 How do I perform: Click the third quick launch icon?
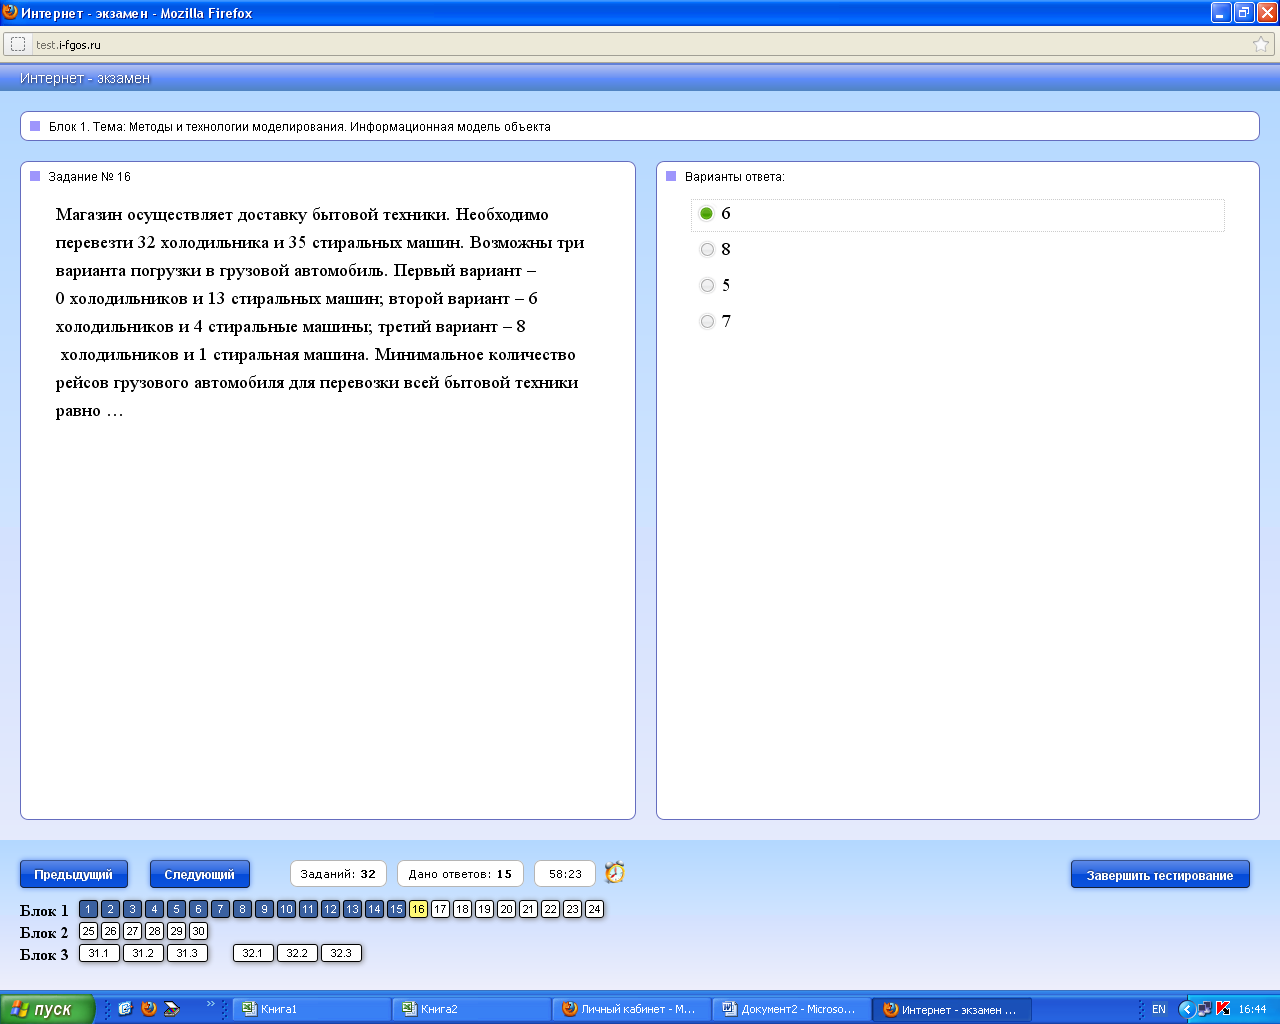tap(171, 1009)
